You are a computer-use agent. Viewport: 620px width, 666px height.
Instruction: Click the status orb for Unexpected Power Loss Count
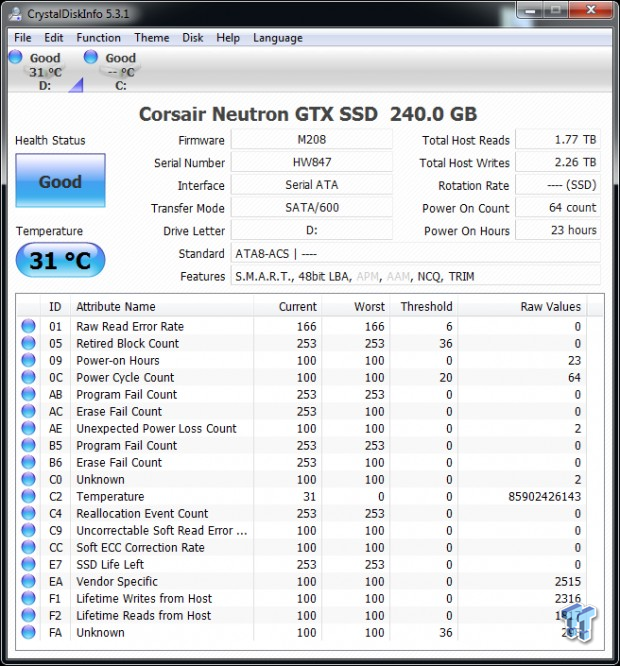(x=28, y=428)
